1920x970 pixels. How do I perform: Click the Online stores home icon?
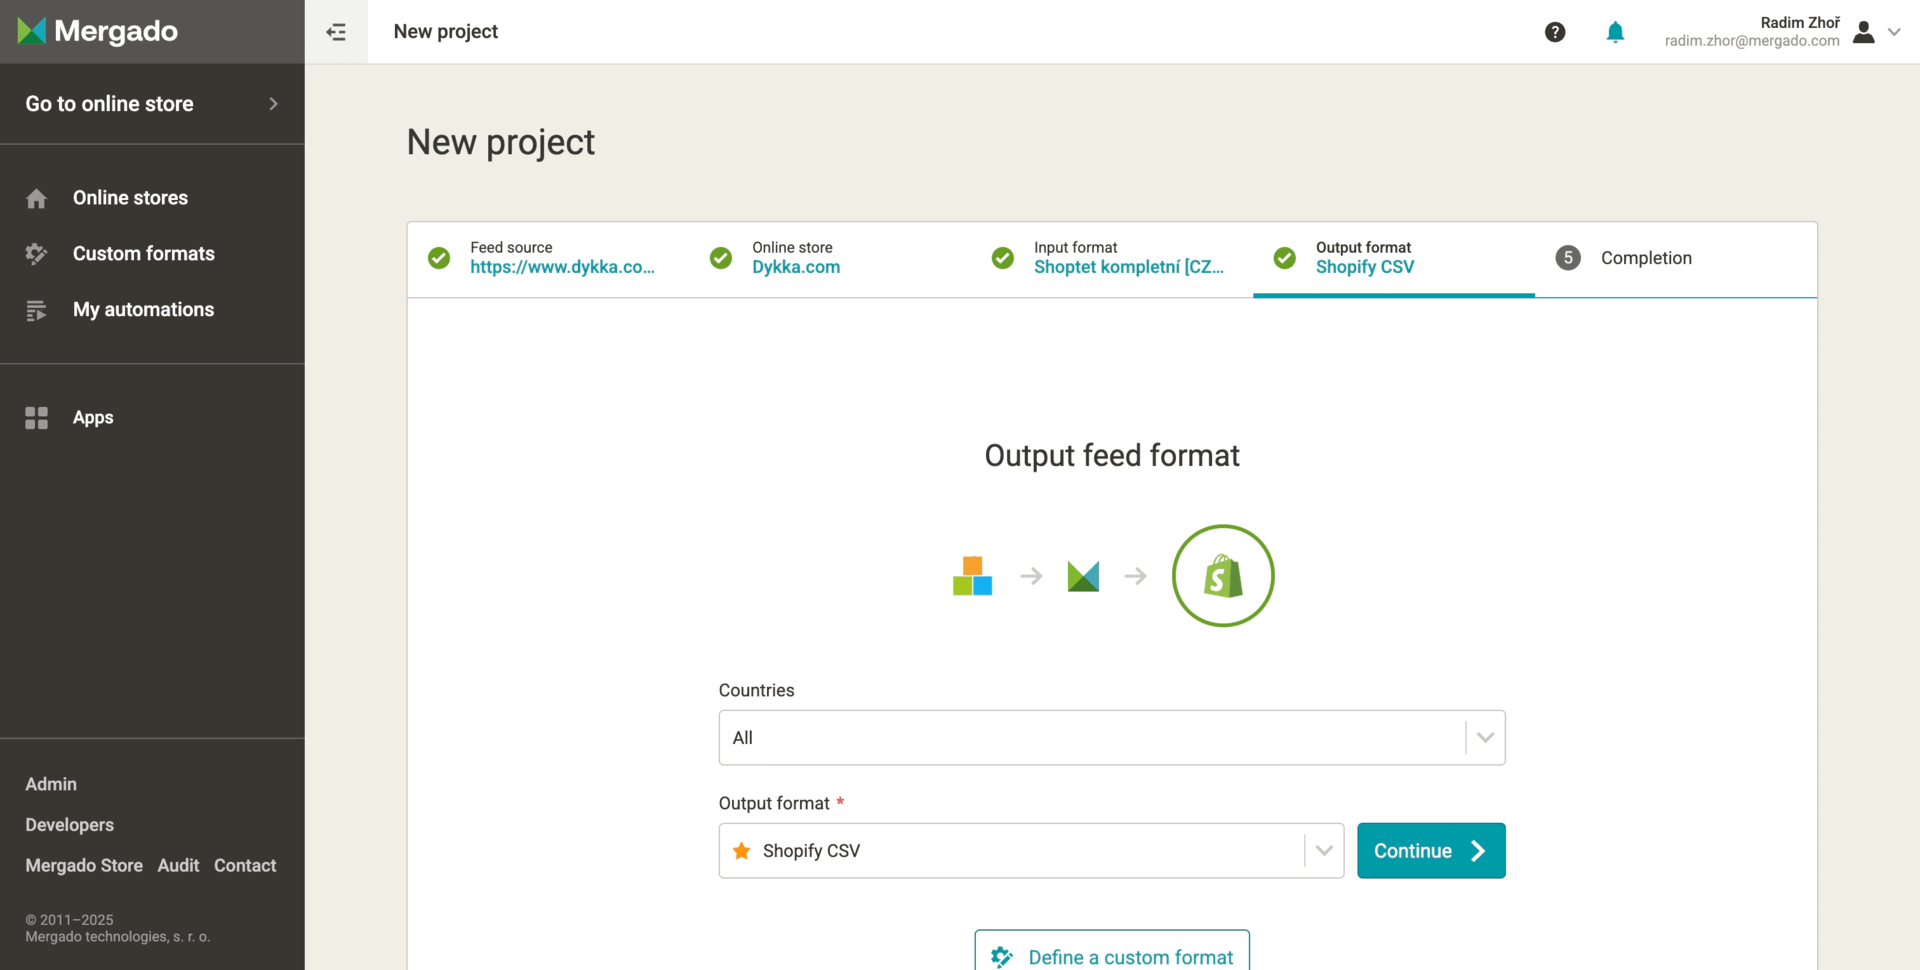click(37, 198)
